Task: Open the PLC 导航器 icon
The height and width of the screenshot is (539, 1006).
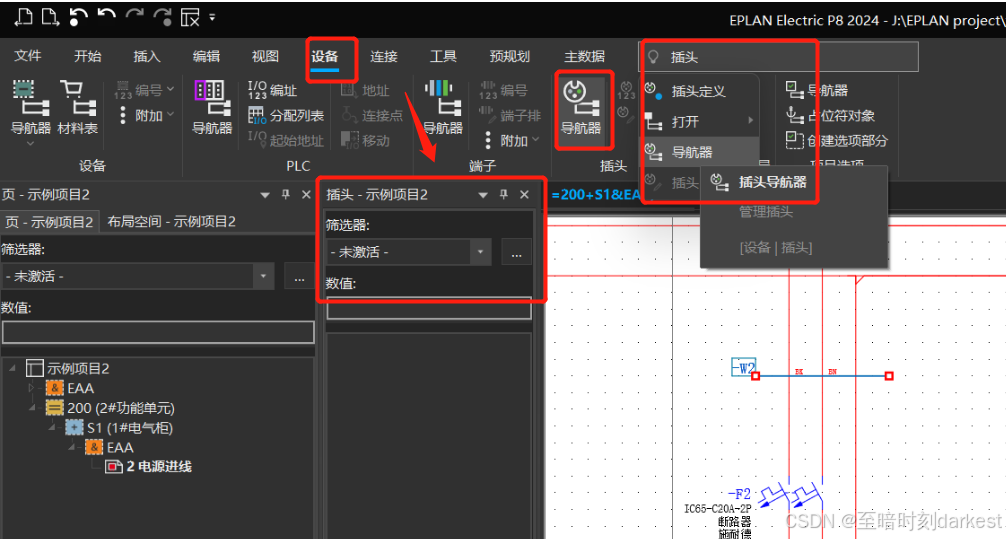Action: (x=212, y=107)
